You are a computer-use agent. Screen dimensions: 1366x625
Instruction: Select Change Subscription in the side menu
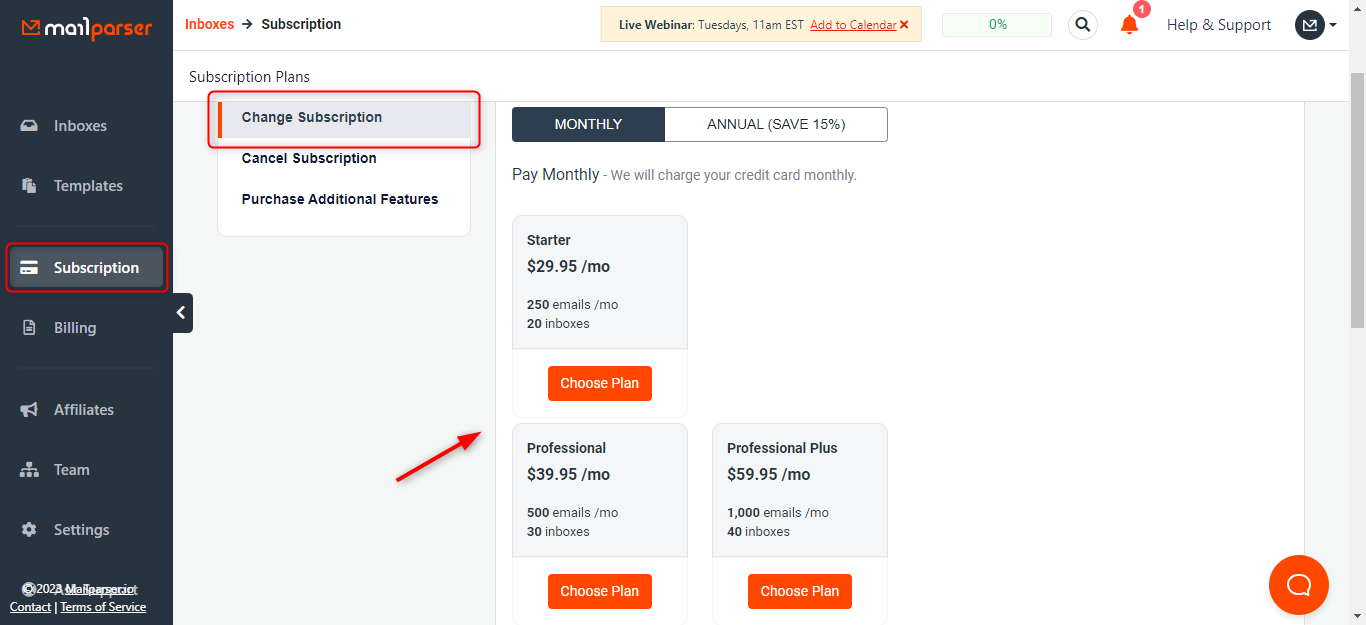pyautogui.click(x=344, y=118)
